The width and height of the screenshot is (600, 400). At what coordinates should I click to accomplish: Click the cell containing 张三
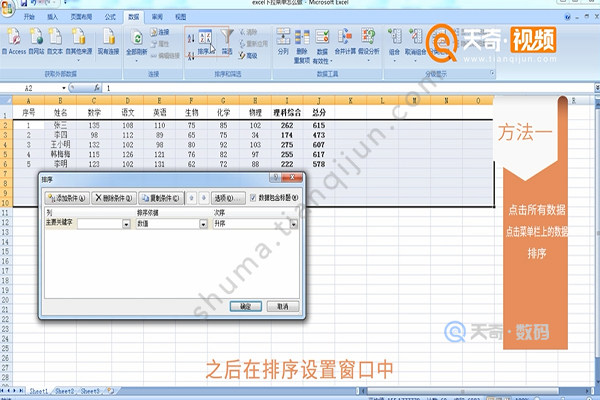60,125
